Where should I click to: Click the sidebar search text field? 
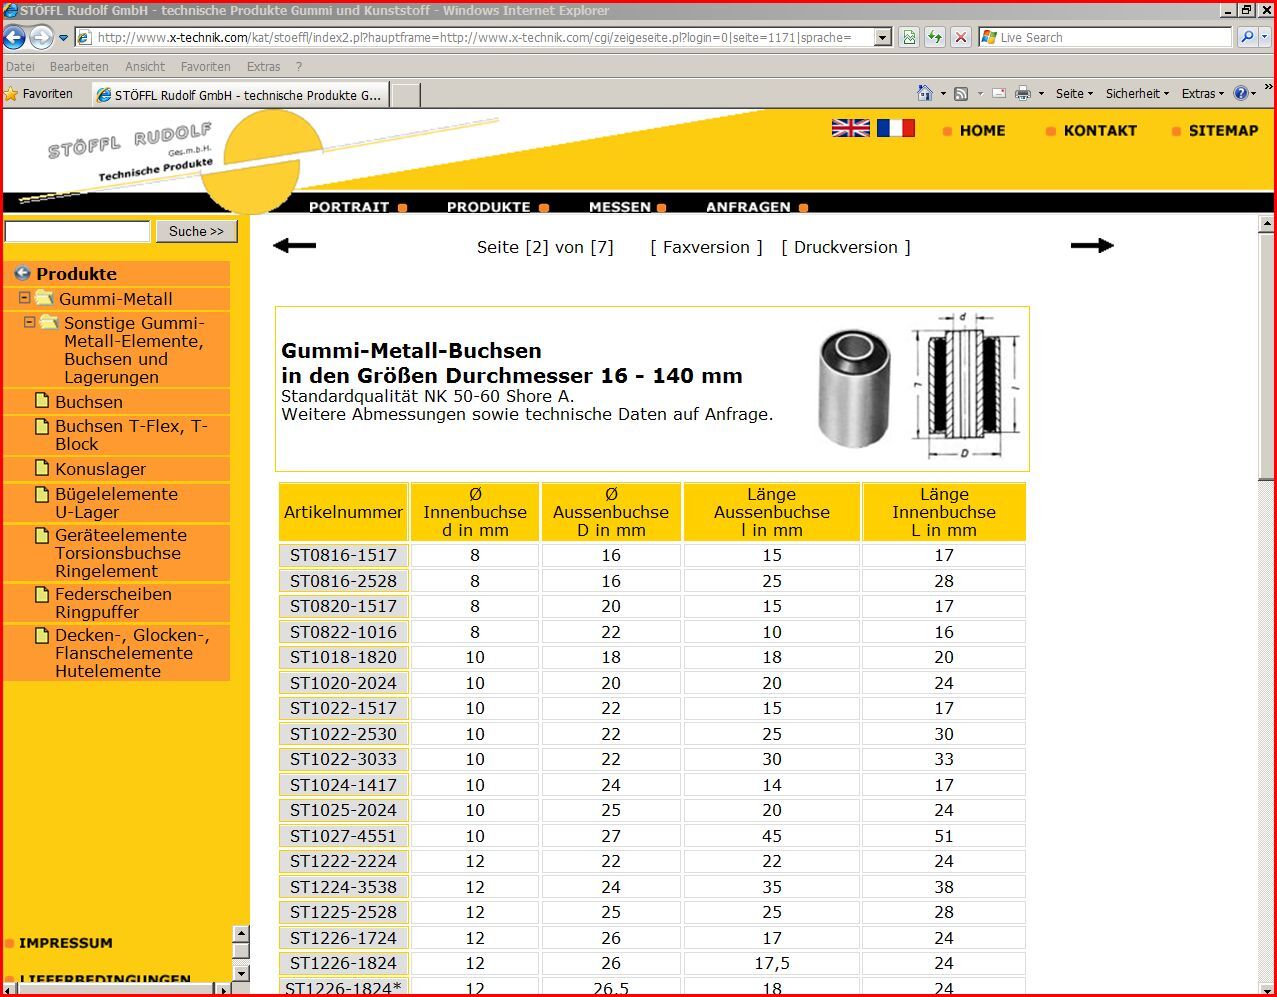point(77,231)
